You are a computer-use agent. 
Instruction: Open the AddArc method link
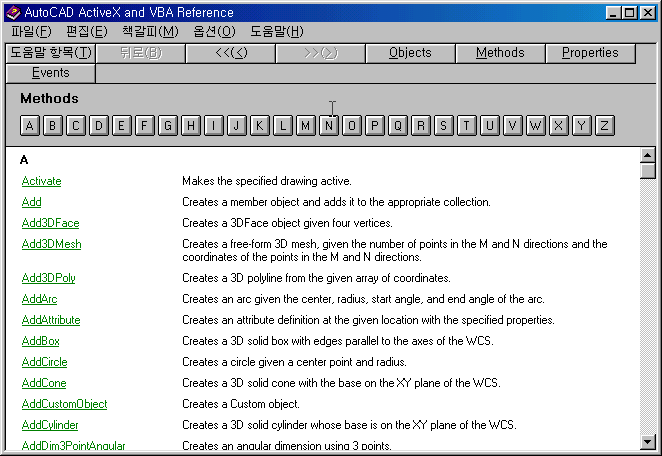point(39,299)
